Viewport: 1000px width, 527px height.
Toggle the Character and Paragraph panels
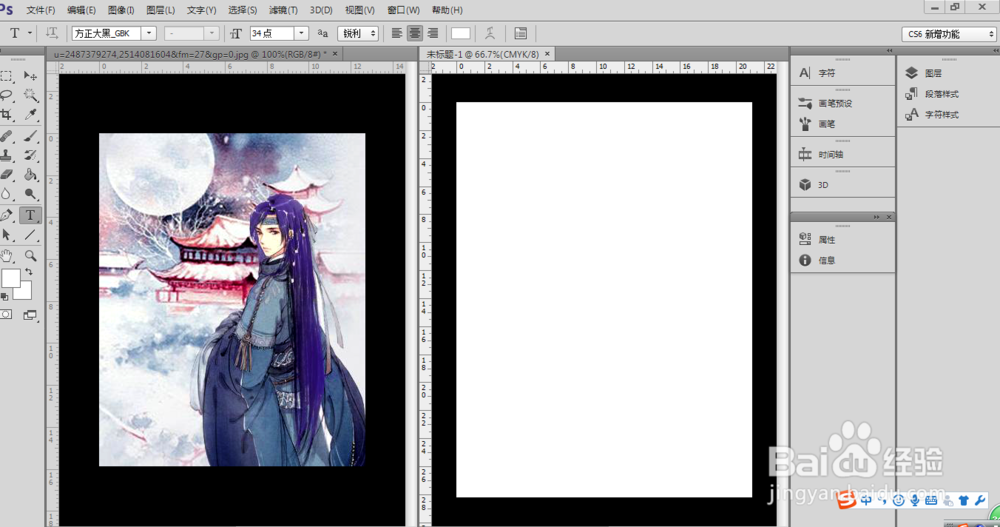pos(520,33)
